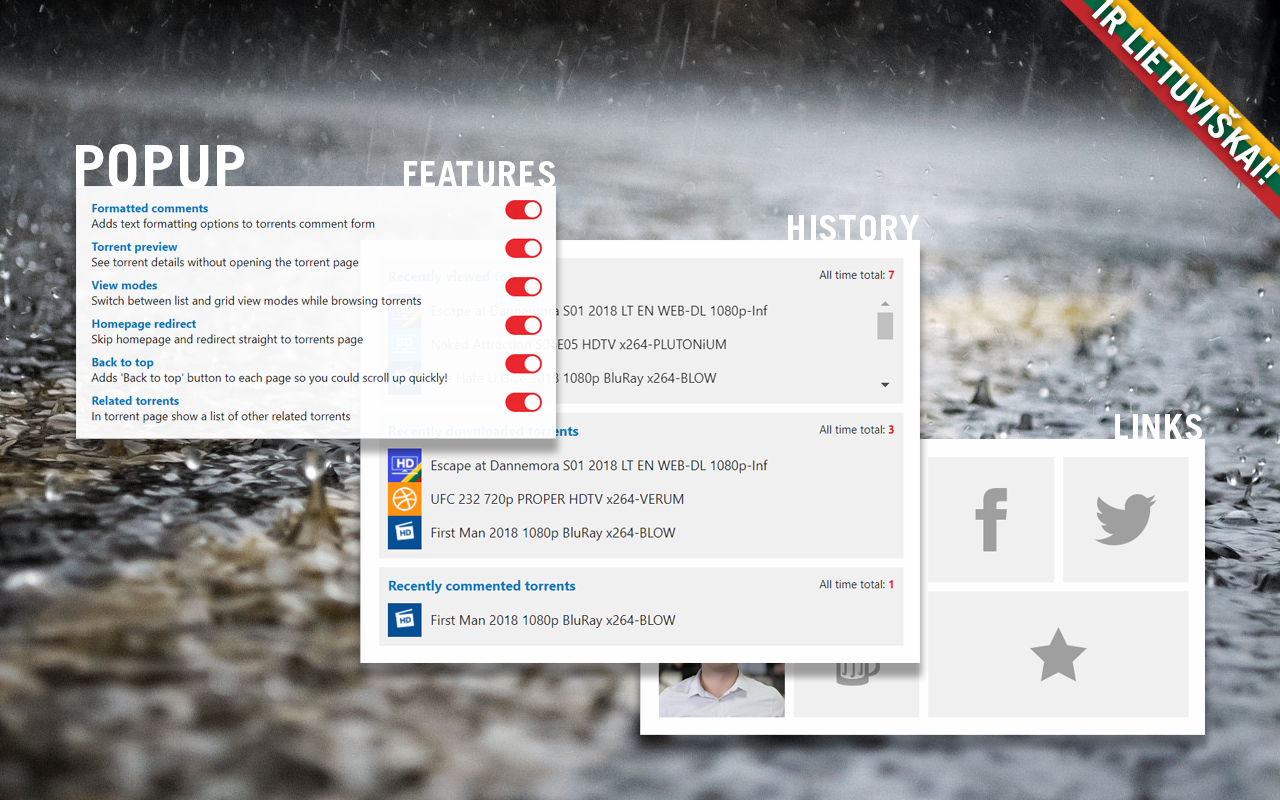Open the developer photo thumbnail
Viewport: 1280px width, 800px height.
(722, 690)
